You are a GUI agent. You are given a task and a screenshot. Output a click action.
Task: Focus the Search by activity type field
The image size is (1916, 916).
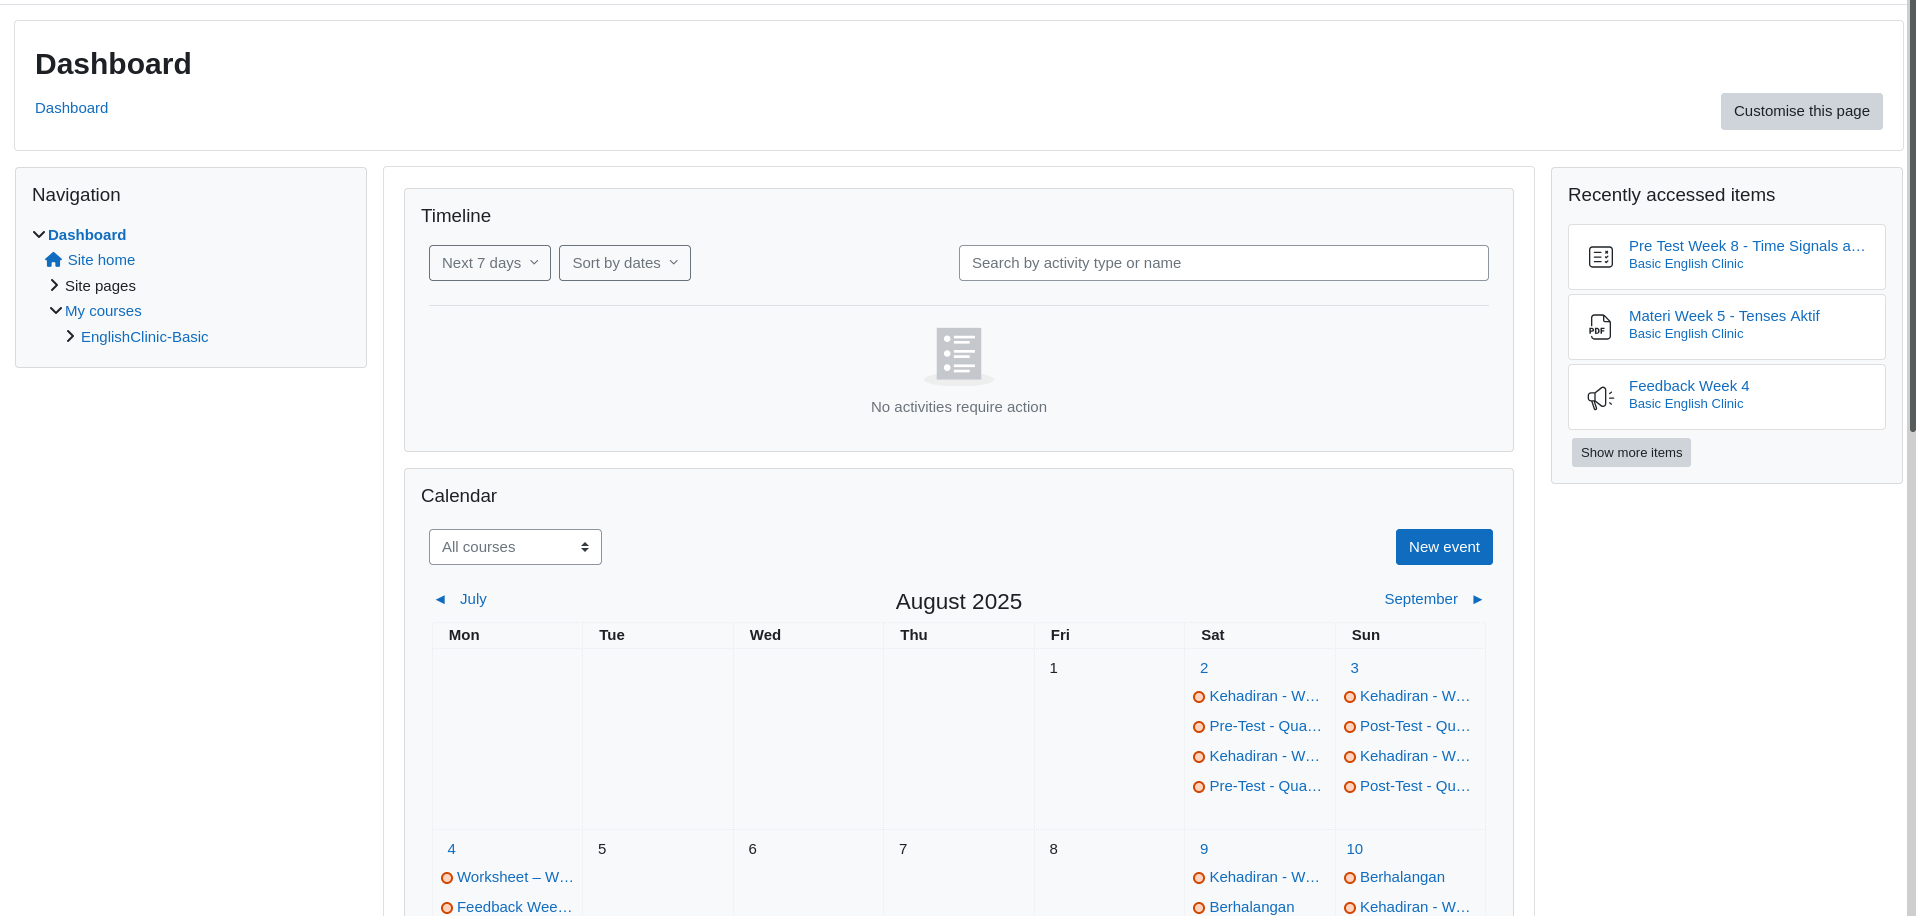click(x=1223, y=263)
